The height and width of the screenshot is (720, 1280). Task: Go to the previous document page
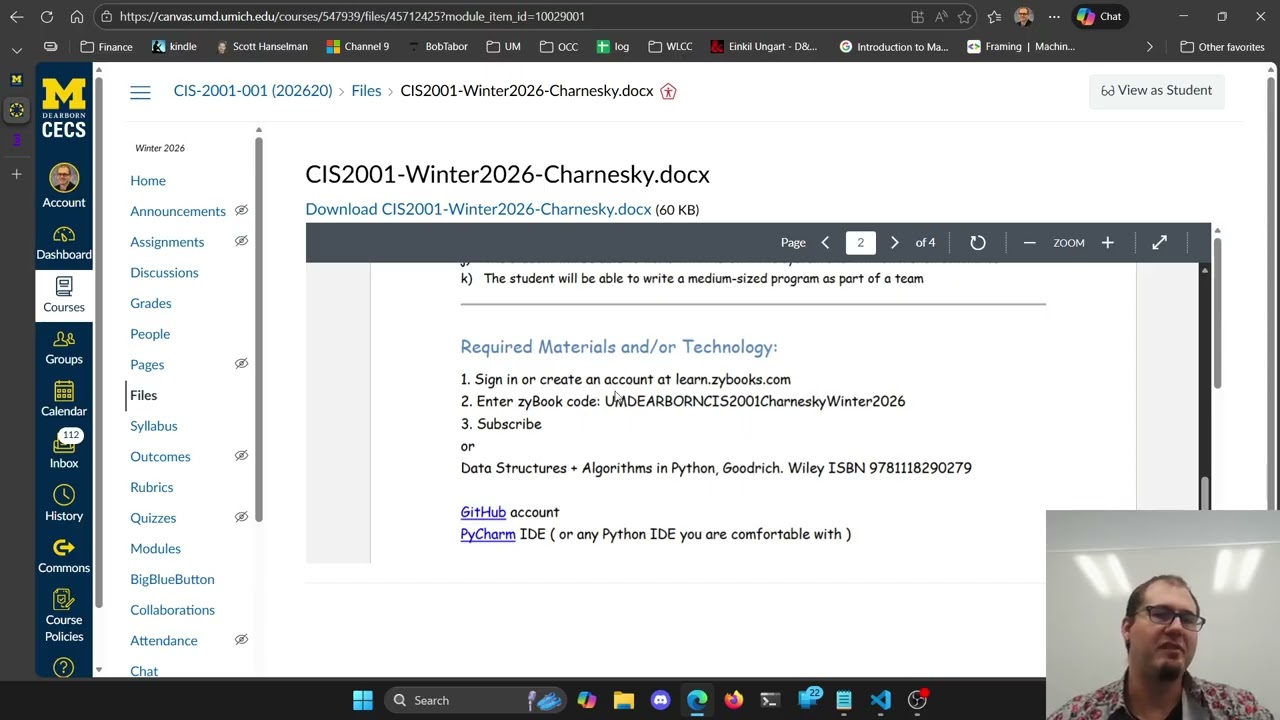(x=825, y=243)
